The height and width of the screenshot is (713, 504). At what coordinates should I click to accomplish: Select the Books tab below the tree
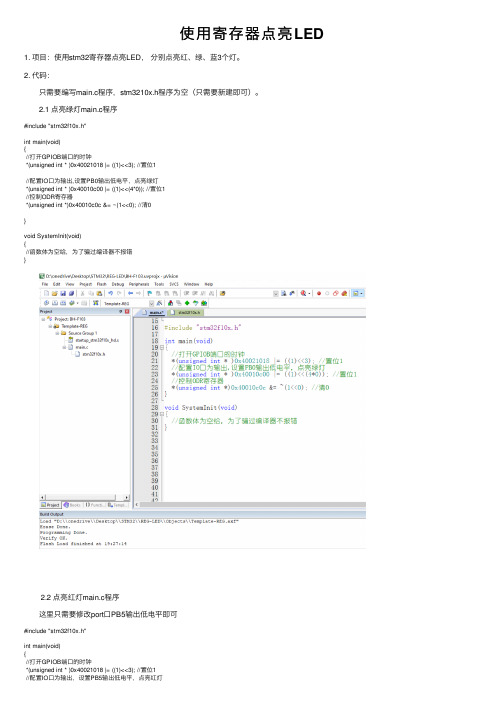[x=72, y=505]
